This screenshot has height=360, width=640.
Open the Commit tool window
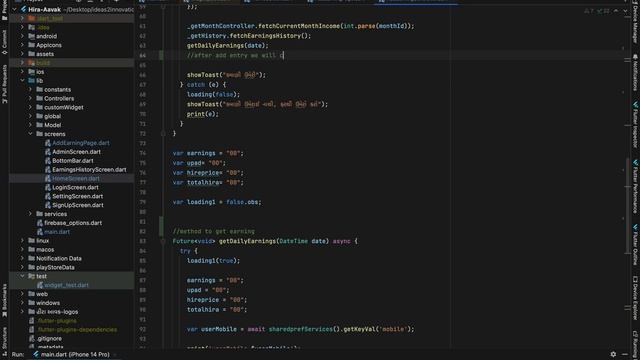click(x=4, y=42)
